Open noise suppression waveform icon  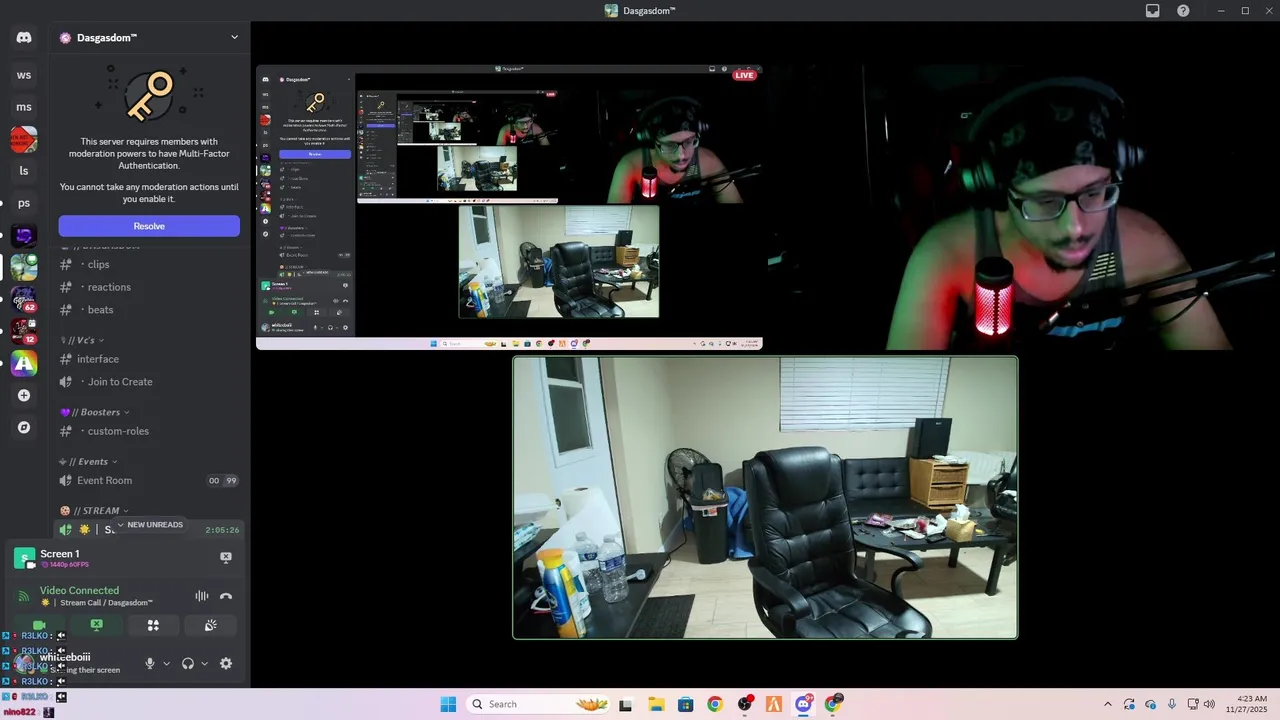[x=202, y=596]
